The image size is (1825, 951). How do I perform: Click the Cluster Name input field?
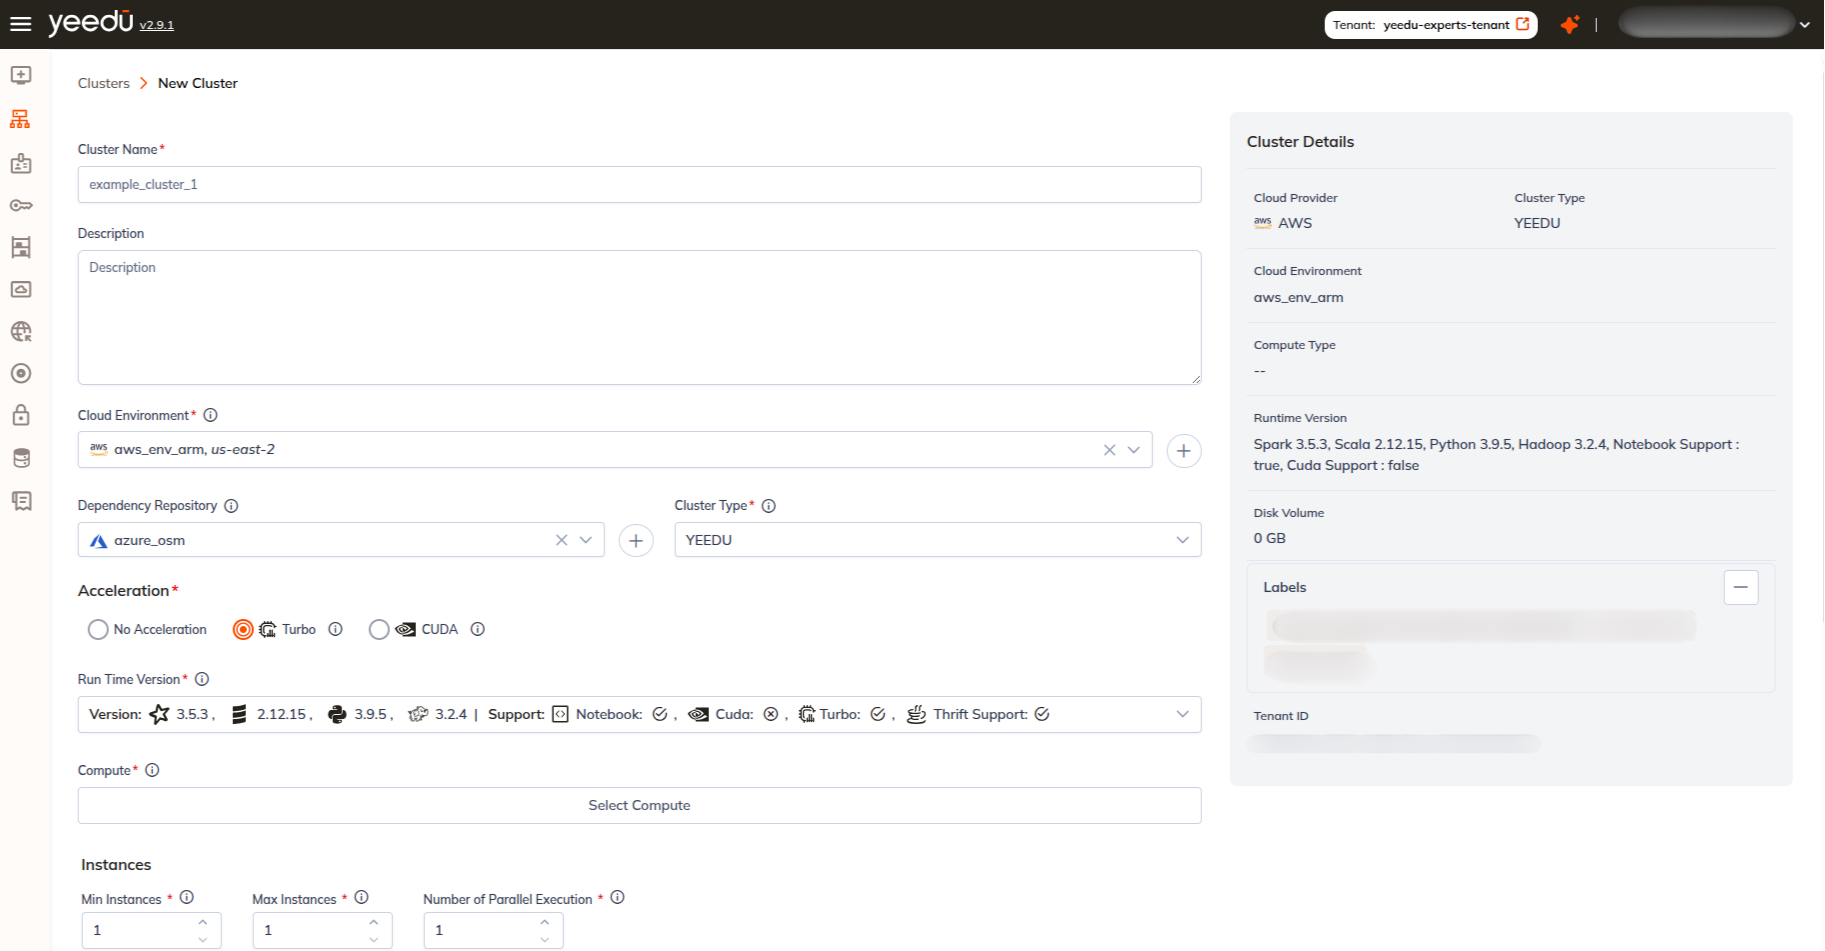[x=639, y=184]
